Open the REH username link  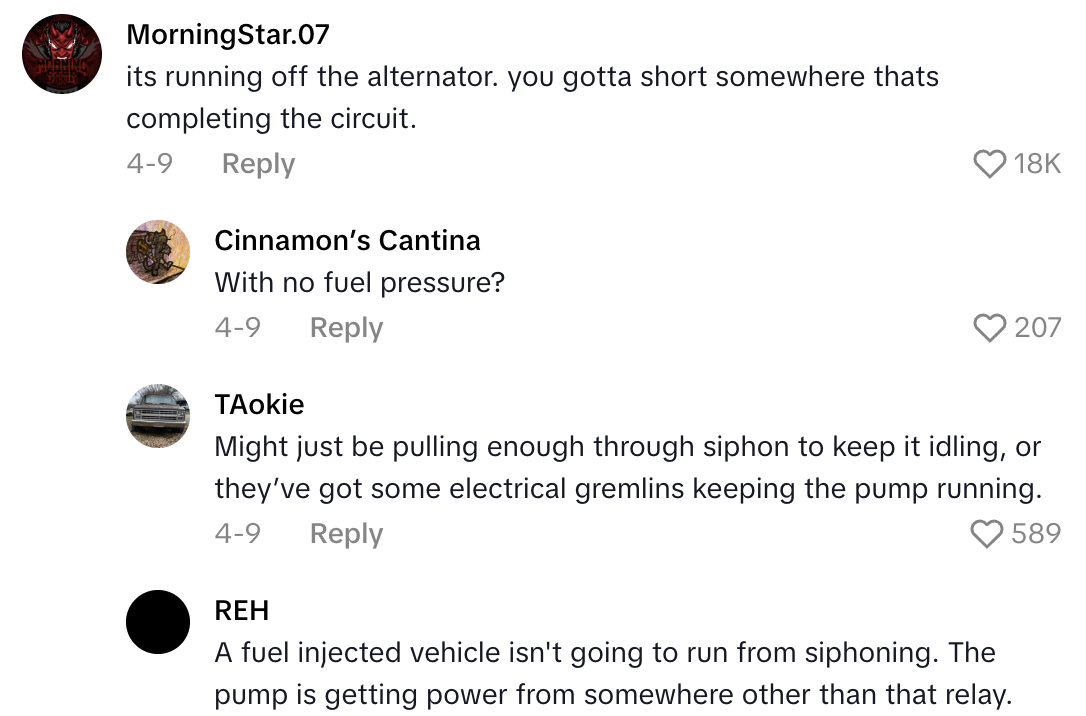click(x=241, y=611)
